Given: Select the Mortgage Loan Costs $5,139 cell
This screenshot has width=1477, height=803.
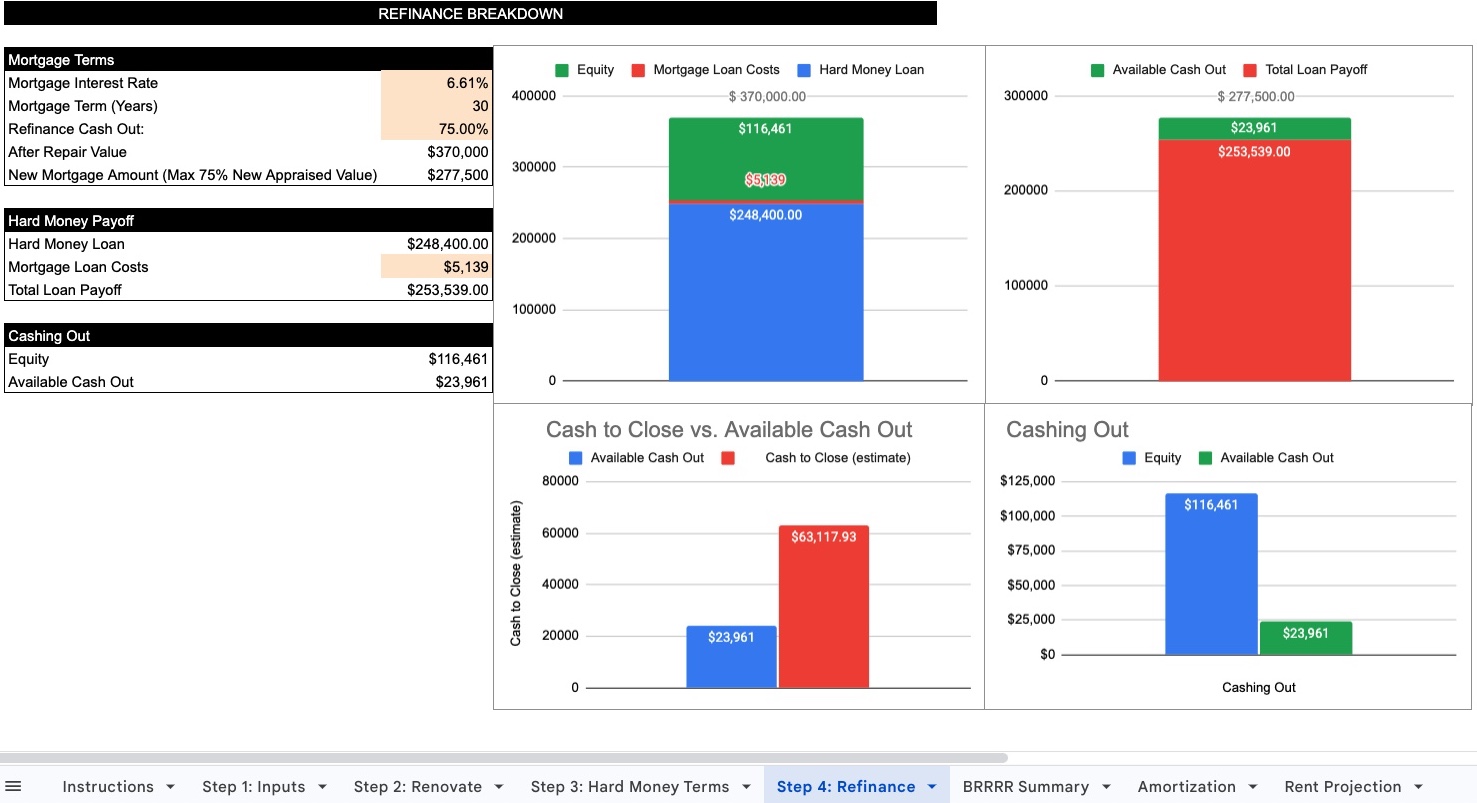Looking at the screenshot, I should pyautogui.click(x=436, y=267).
